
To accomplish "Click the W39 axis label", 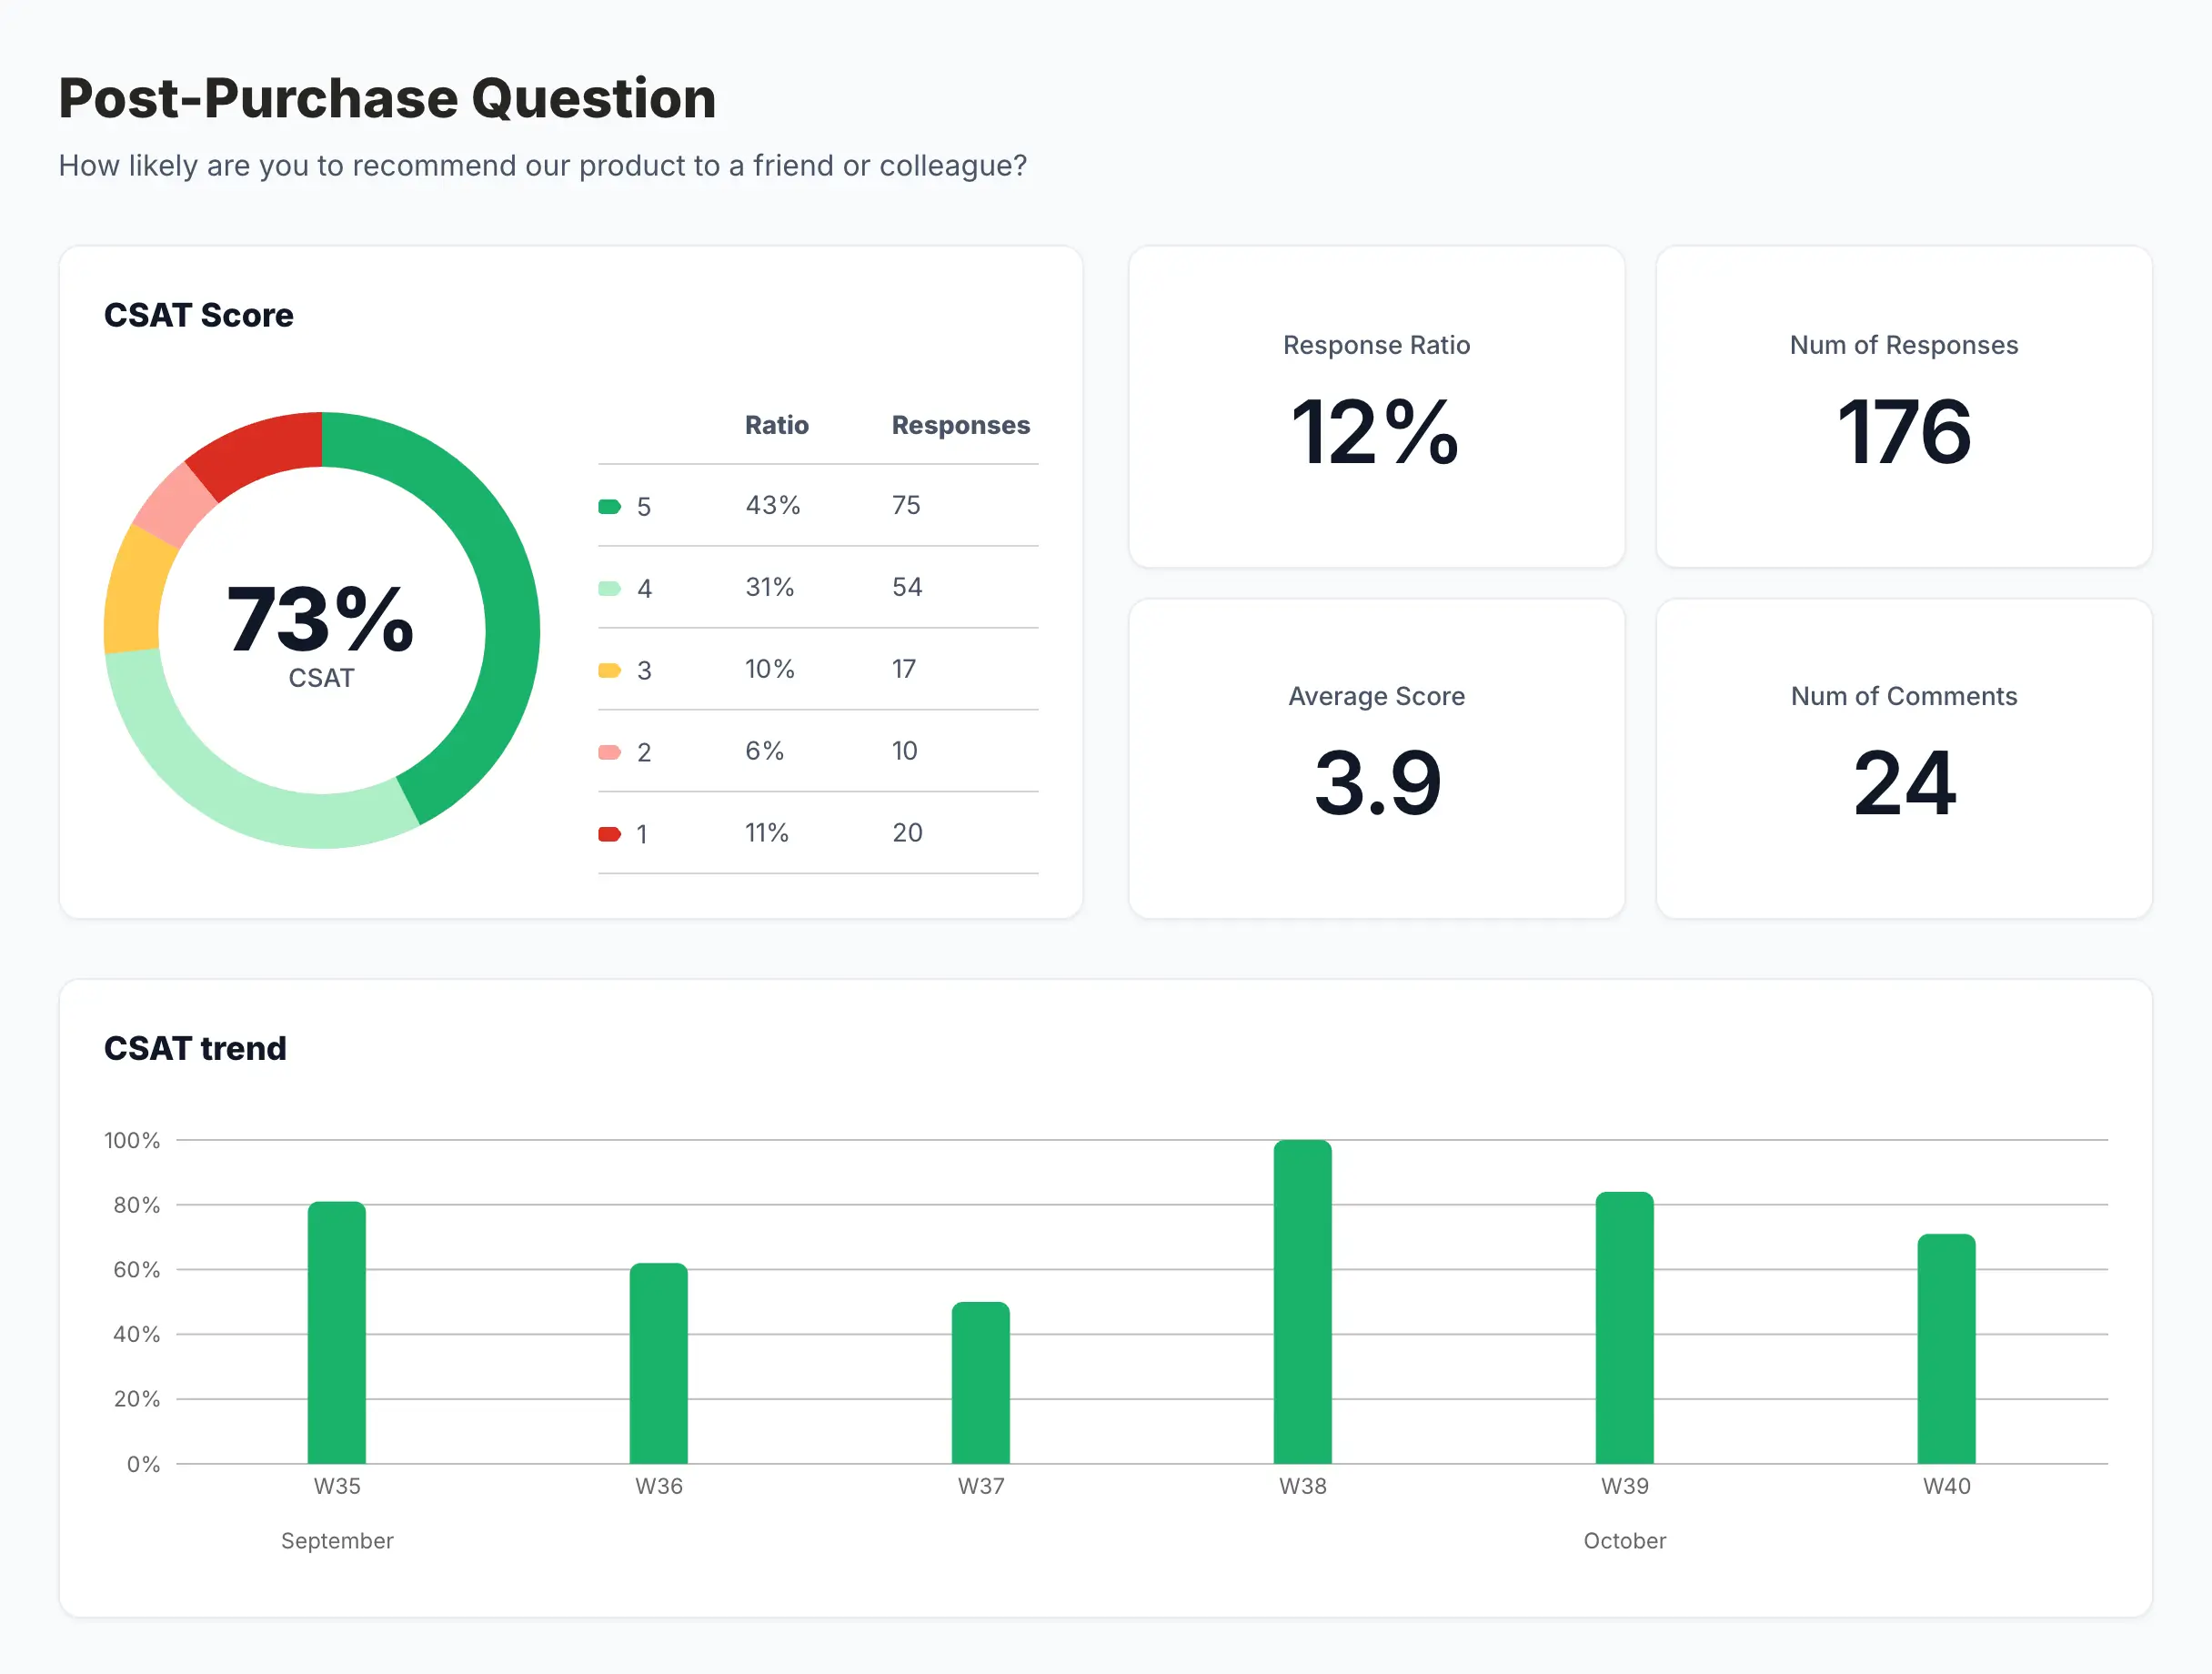I will click(x=1625, y=1486).
